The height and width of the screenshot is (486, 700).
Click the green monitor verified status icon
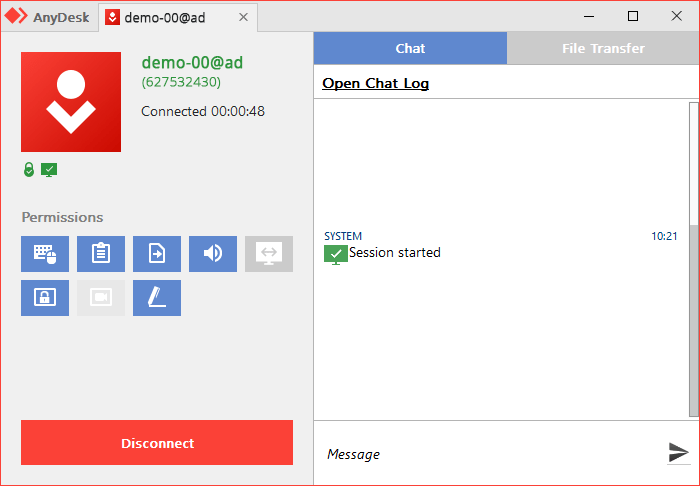point(49,170)
